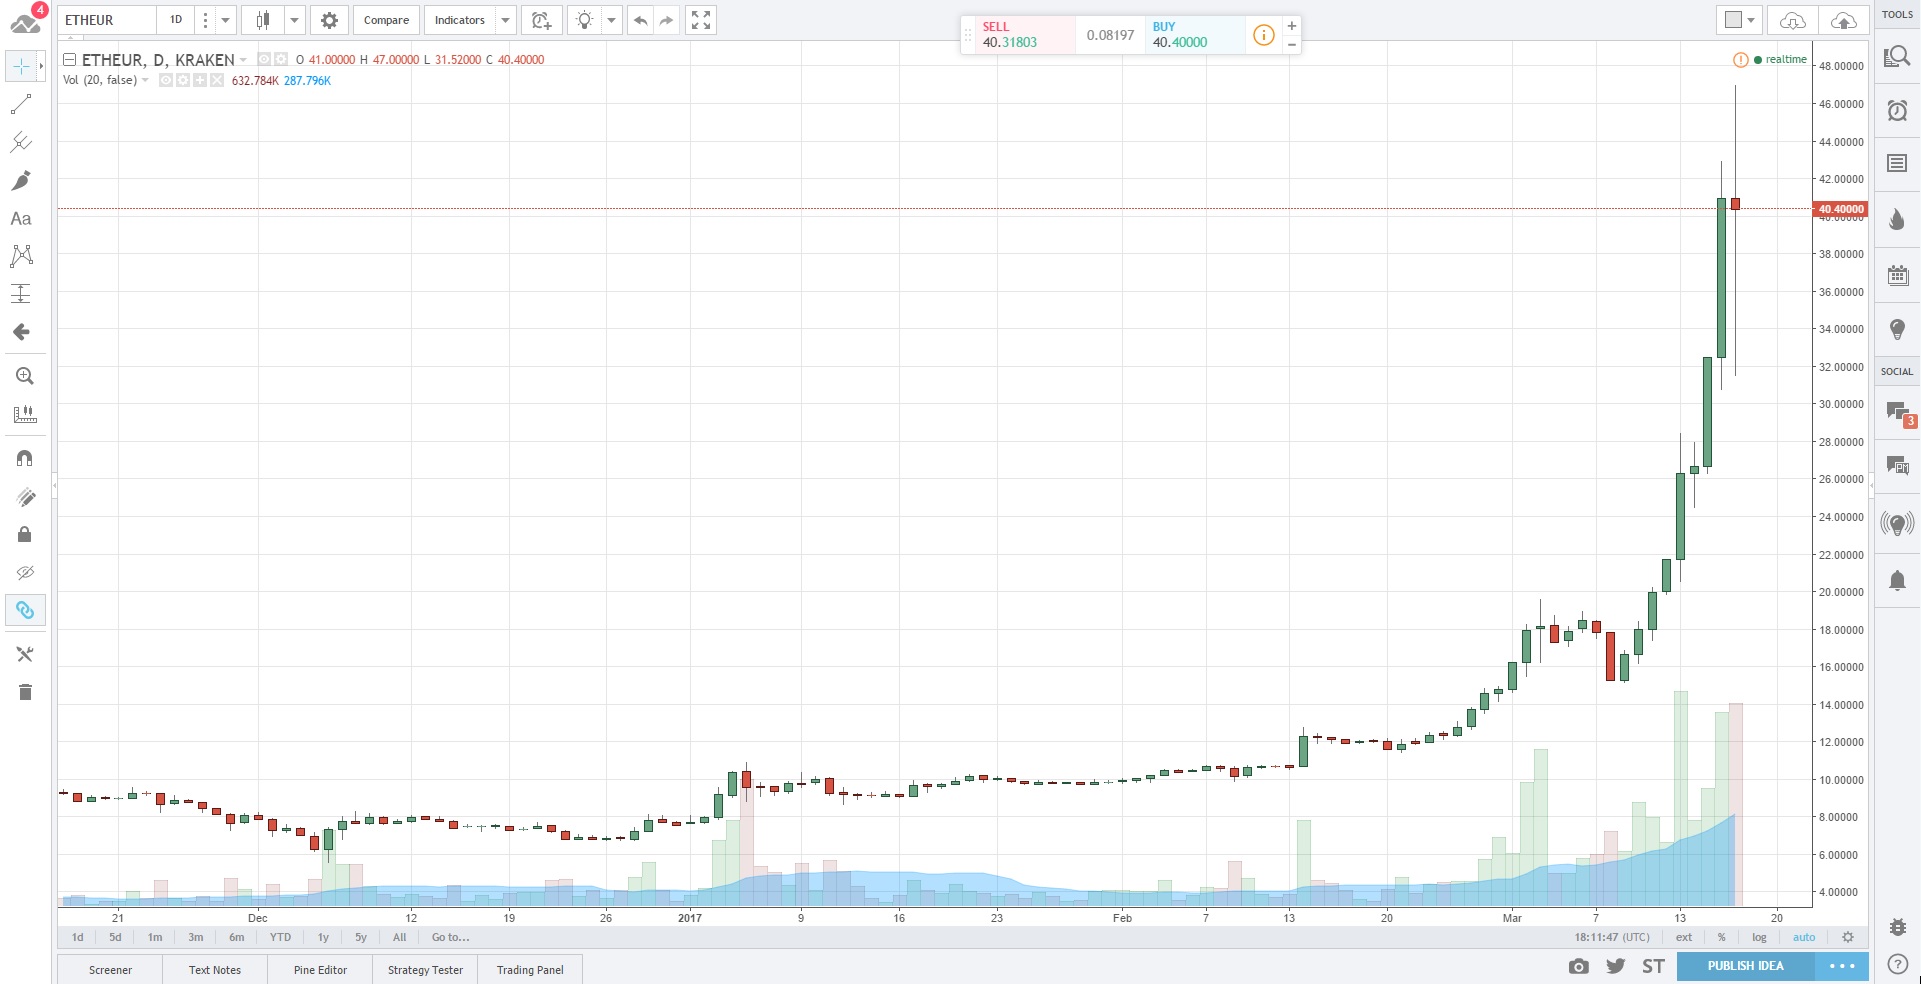The height and width of the screenshot is (984, 1921).
Task: Select the trend line drawing tool
Action: 21,104
